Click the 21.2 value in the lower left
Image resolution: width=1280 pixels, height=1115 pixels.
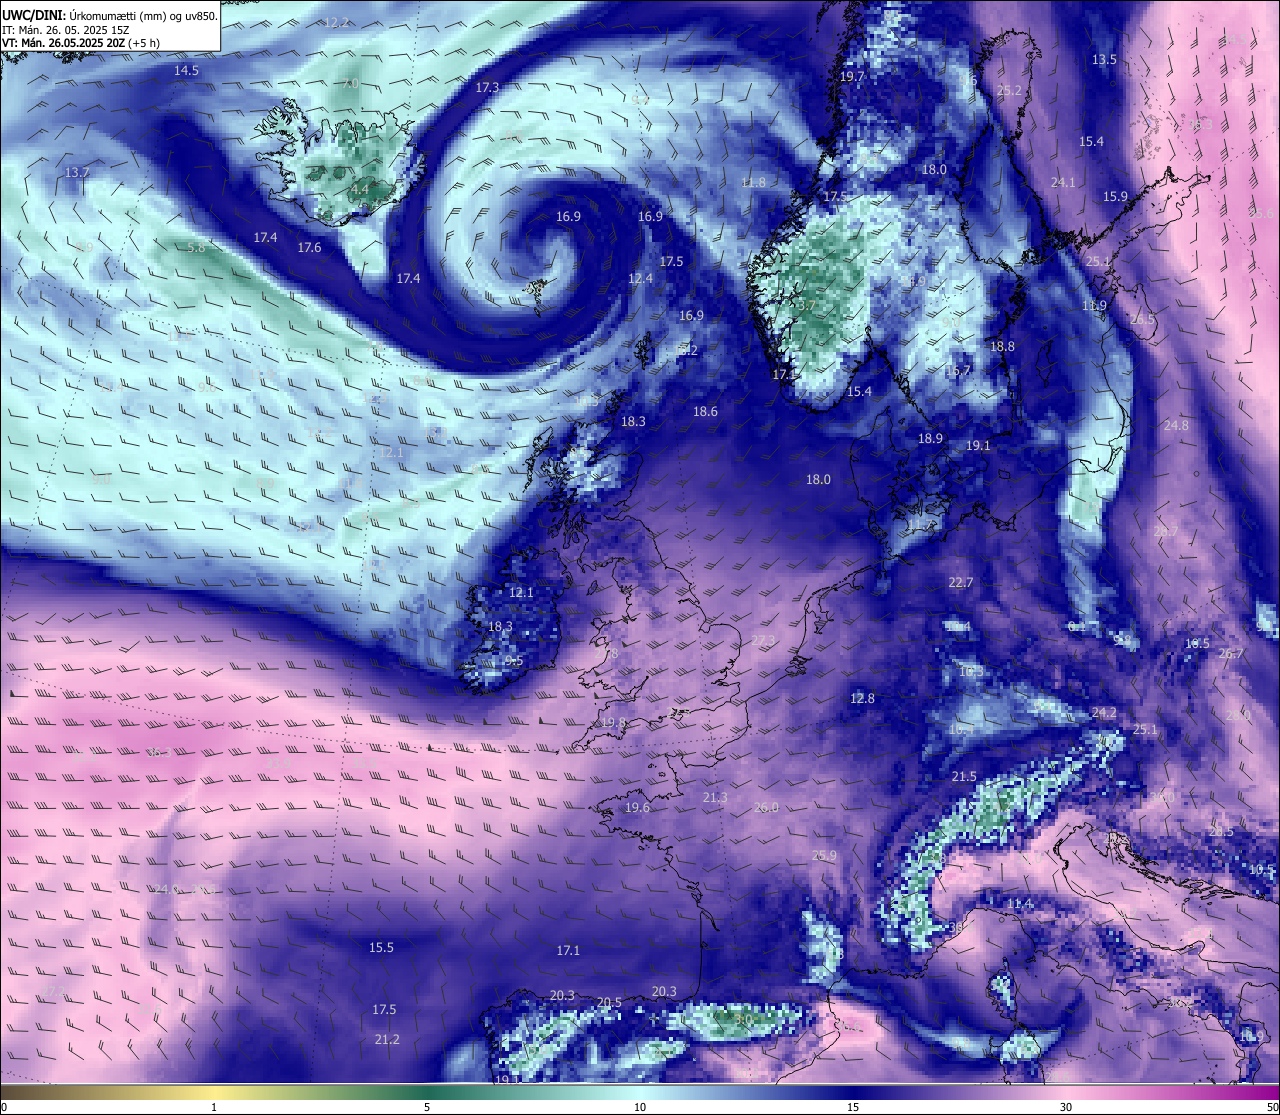click(387, 1040)
